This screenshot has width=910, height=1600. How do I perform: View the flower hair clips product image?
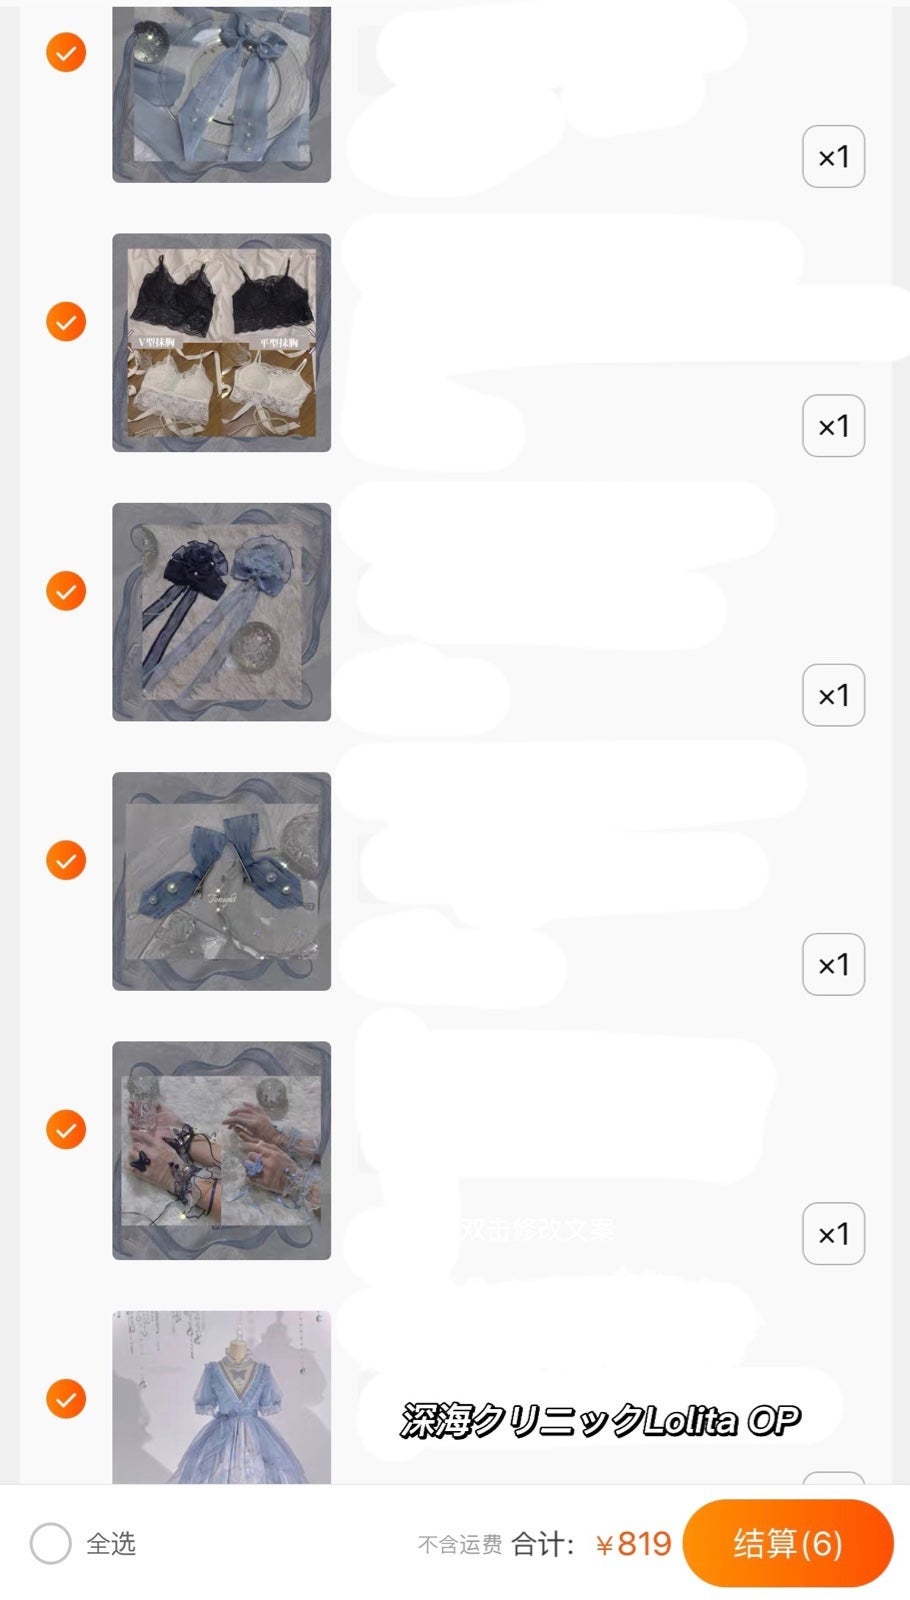click(x=221, y=612)
